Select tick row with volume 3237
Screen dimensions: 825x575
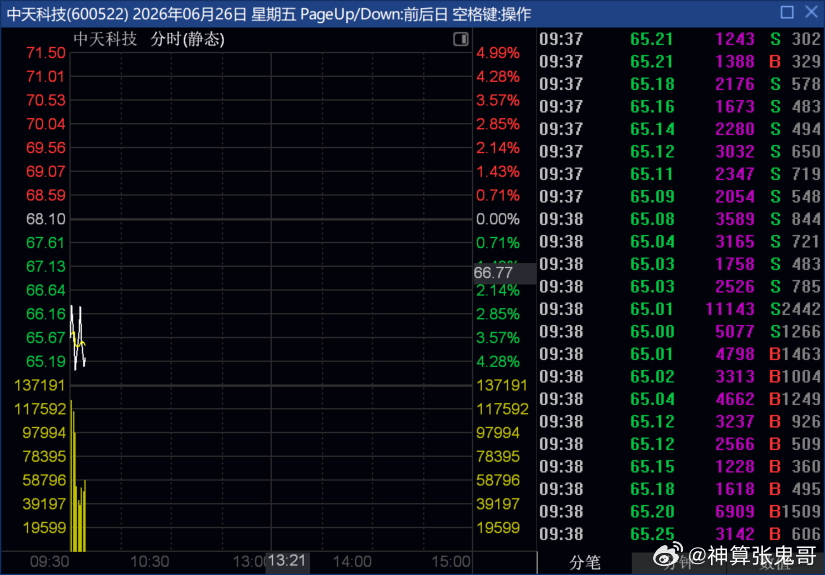coord(680,421)
